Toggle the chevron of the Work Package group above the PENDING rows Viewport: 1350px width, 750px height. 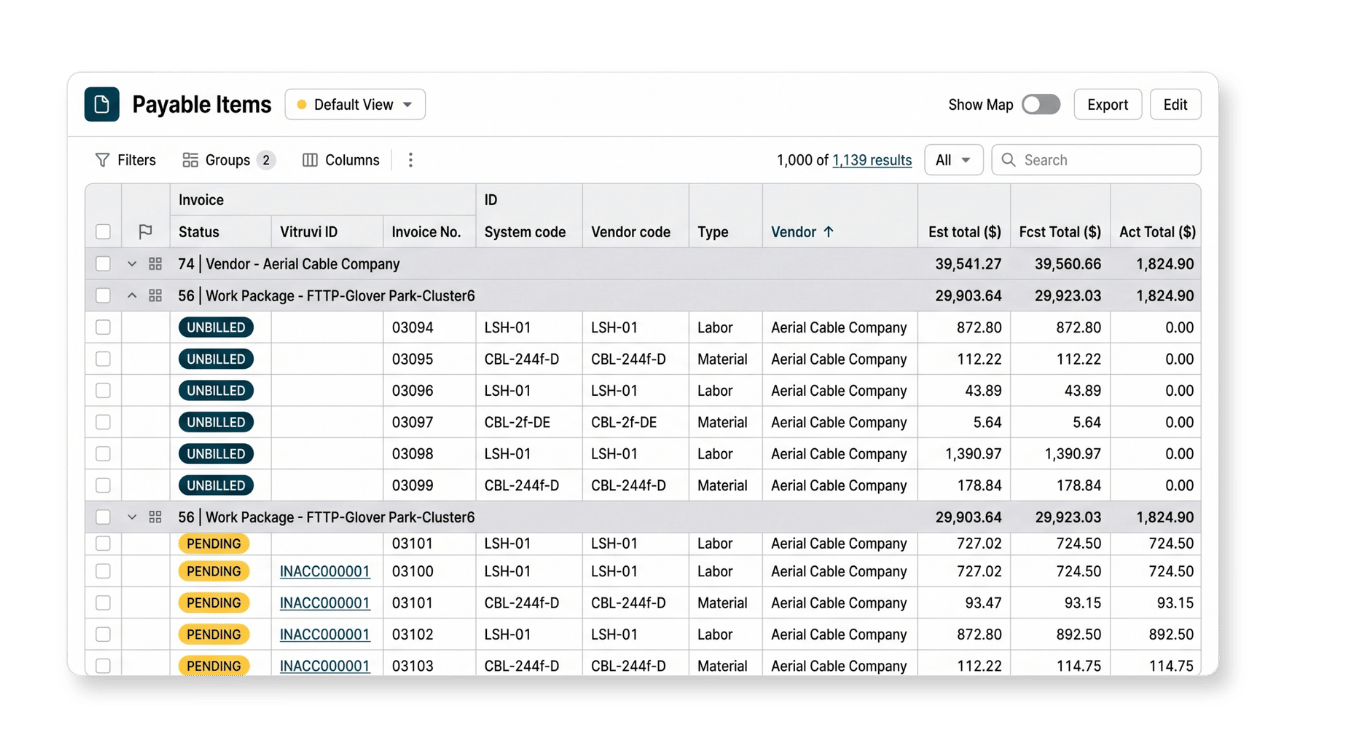click(x=131, y=517)
